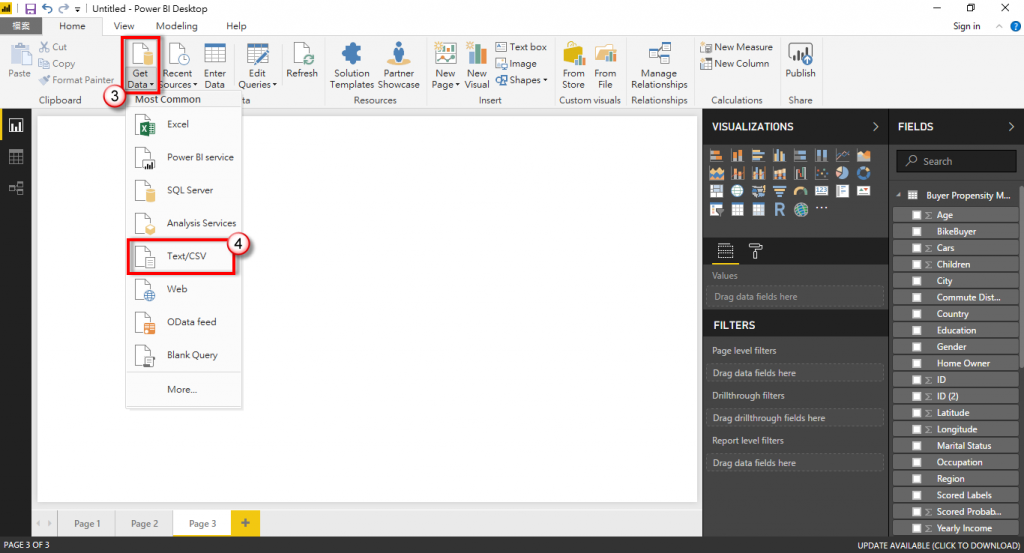Collapse the Visualizations pane chevron
Image resolution: width=1024 pixels, height=553 pixels.
876,127
